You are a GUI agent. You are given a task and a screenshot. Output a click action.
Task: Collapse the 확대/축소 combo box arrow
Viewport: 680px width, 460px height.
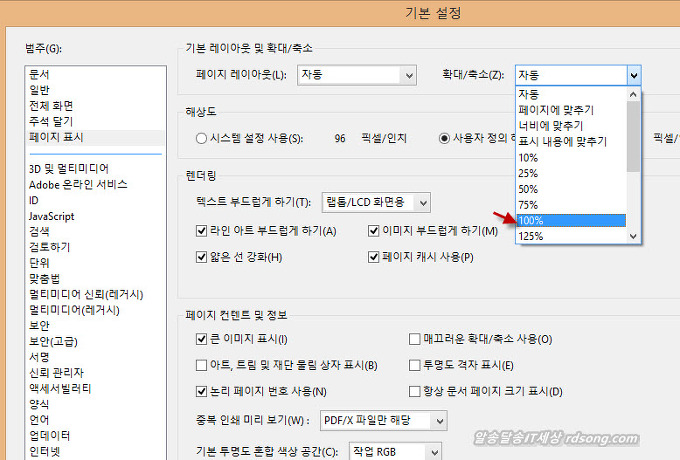633,75
